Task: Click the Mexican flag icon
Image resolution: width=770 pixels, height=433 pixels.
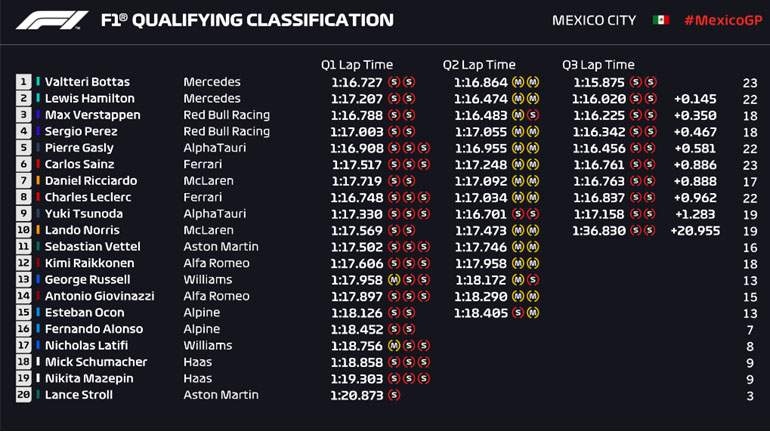Action: (x=660, y=20)
